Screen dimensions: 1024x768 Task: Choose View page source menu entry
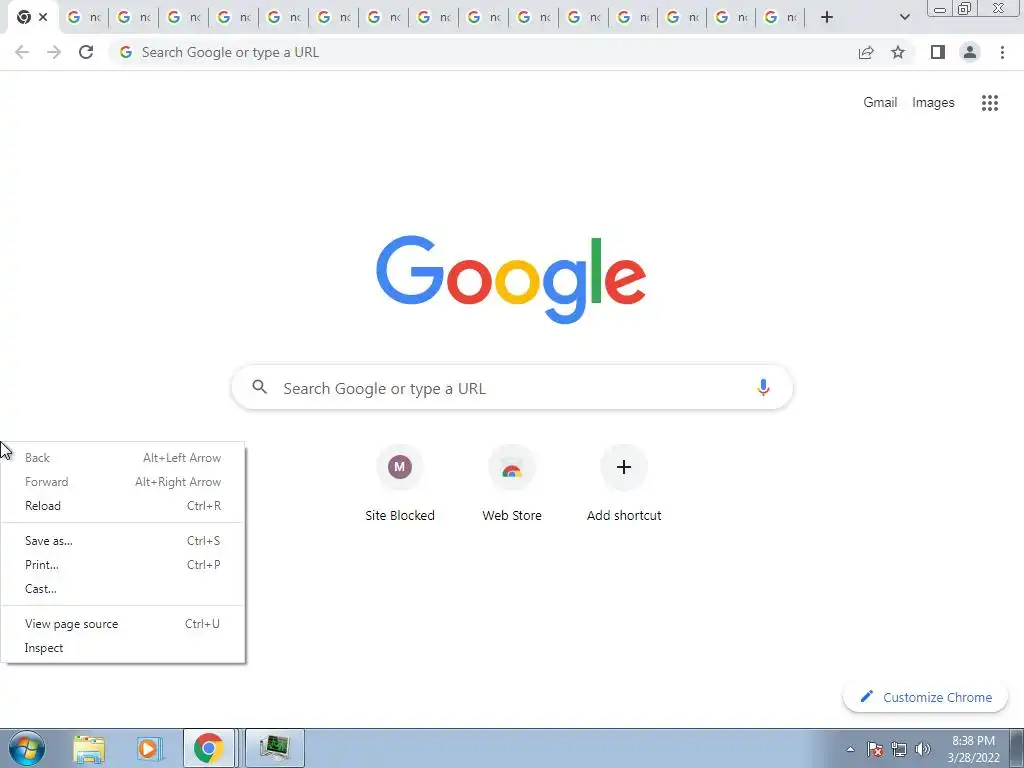pos(123,624)
